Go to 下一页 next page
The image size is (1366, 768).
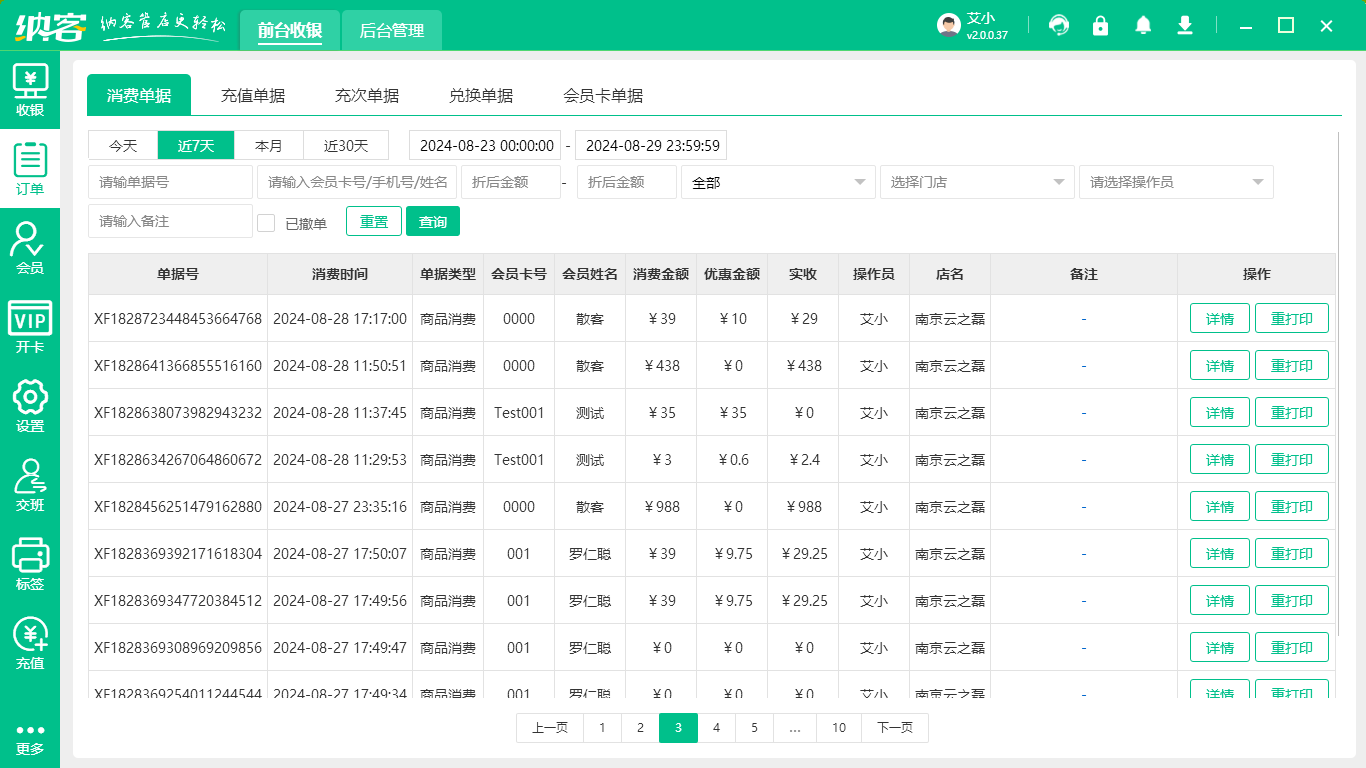(894, 728)
